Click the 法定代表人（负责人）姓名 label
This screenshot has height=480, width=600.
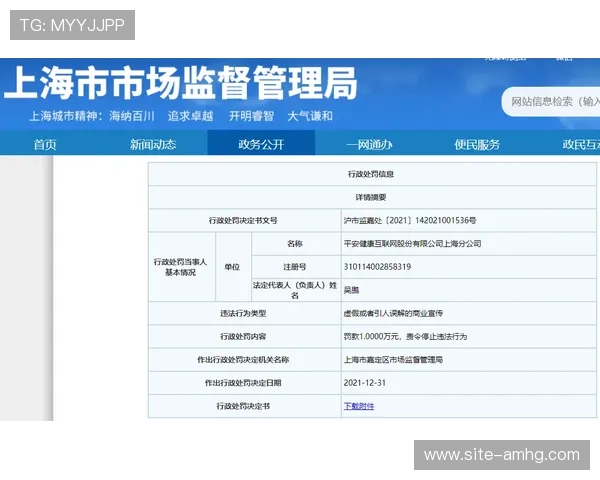pos(295,290)
